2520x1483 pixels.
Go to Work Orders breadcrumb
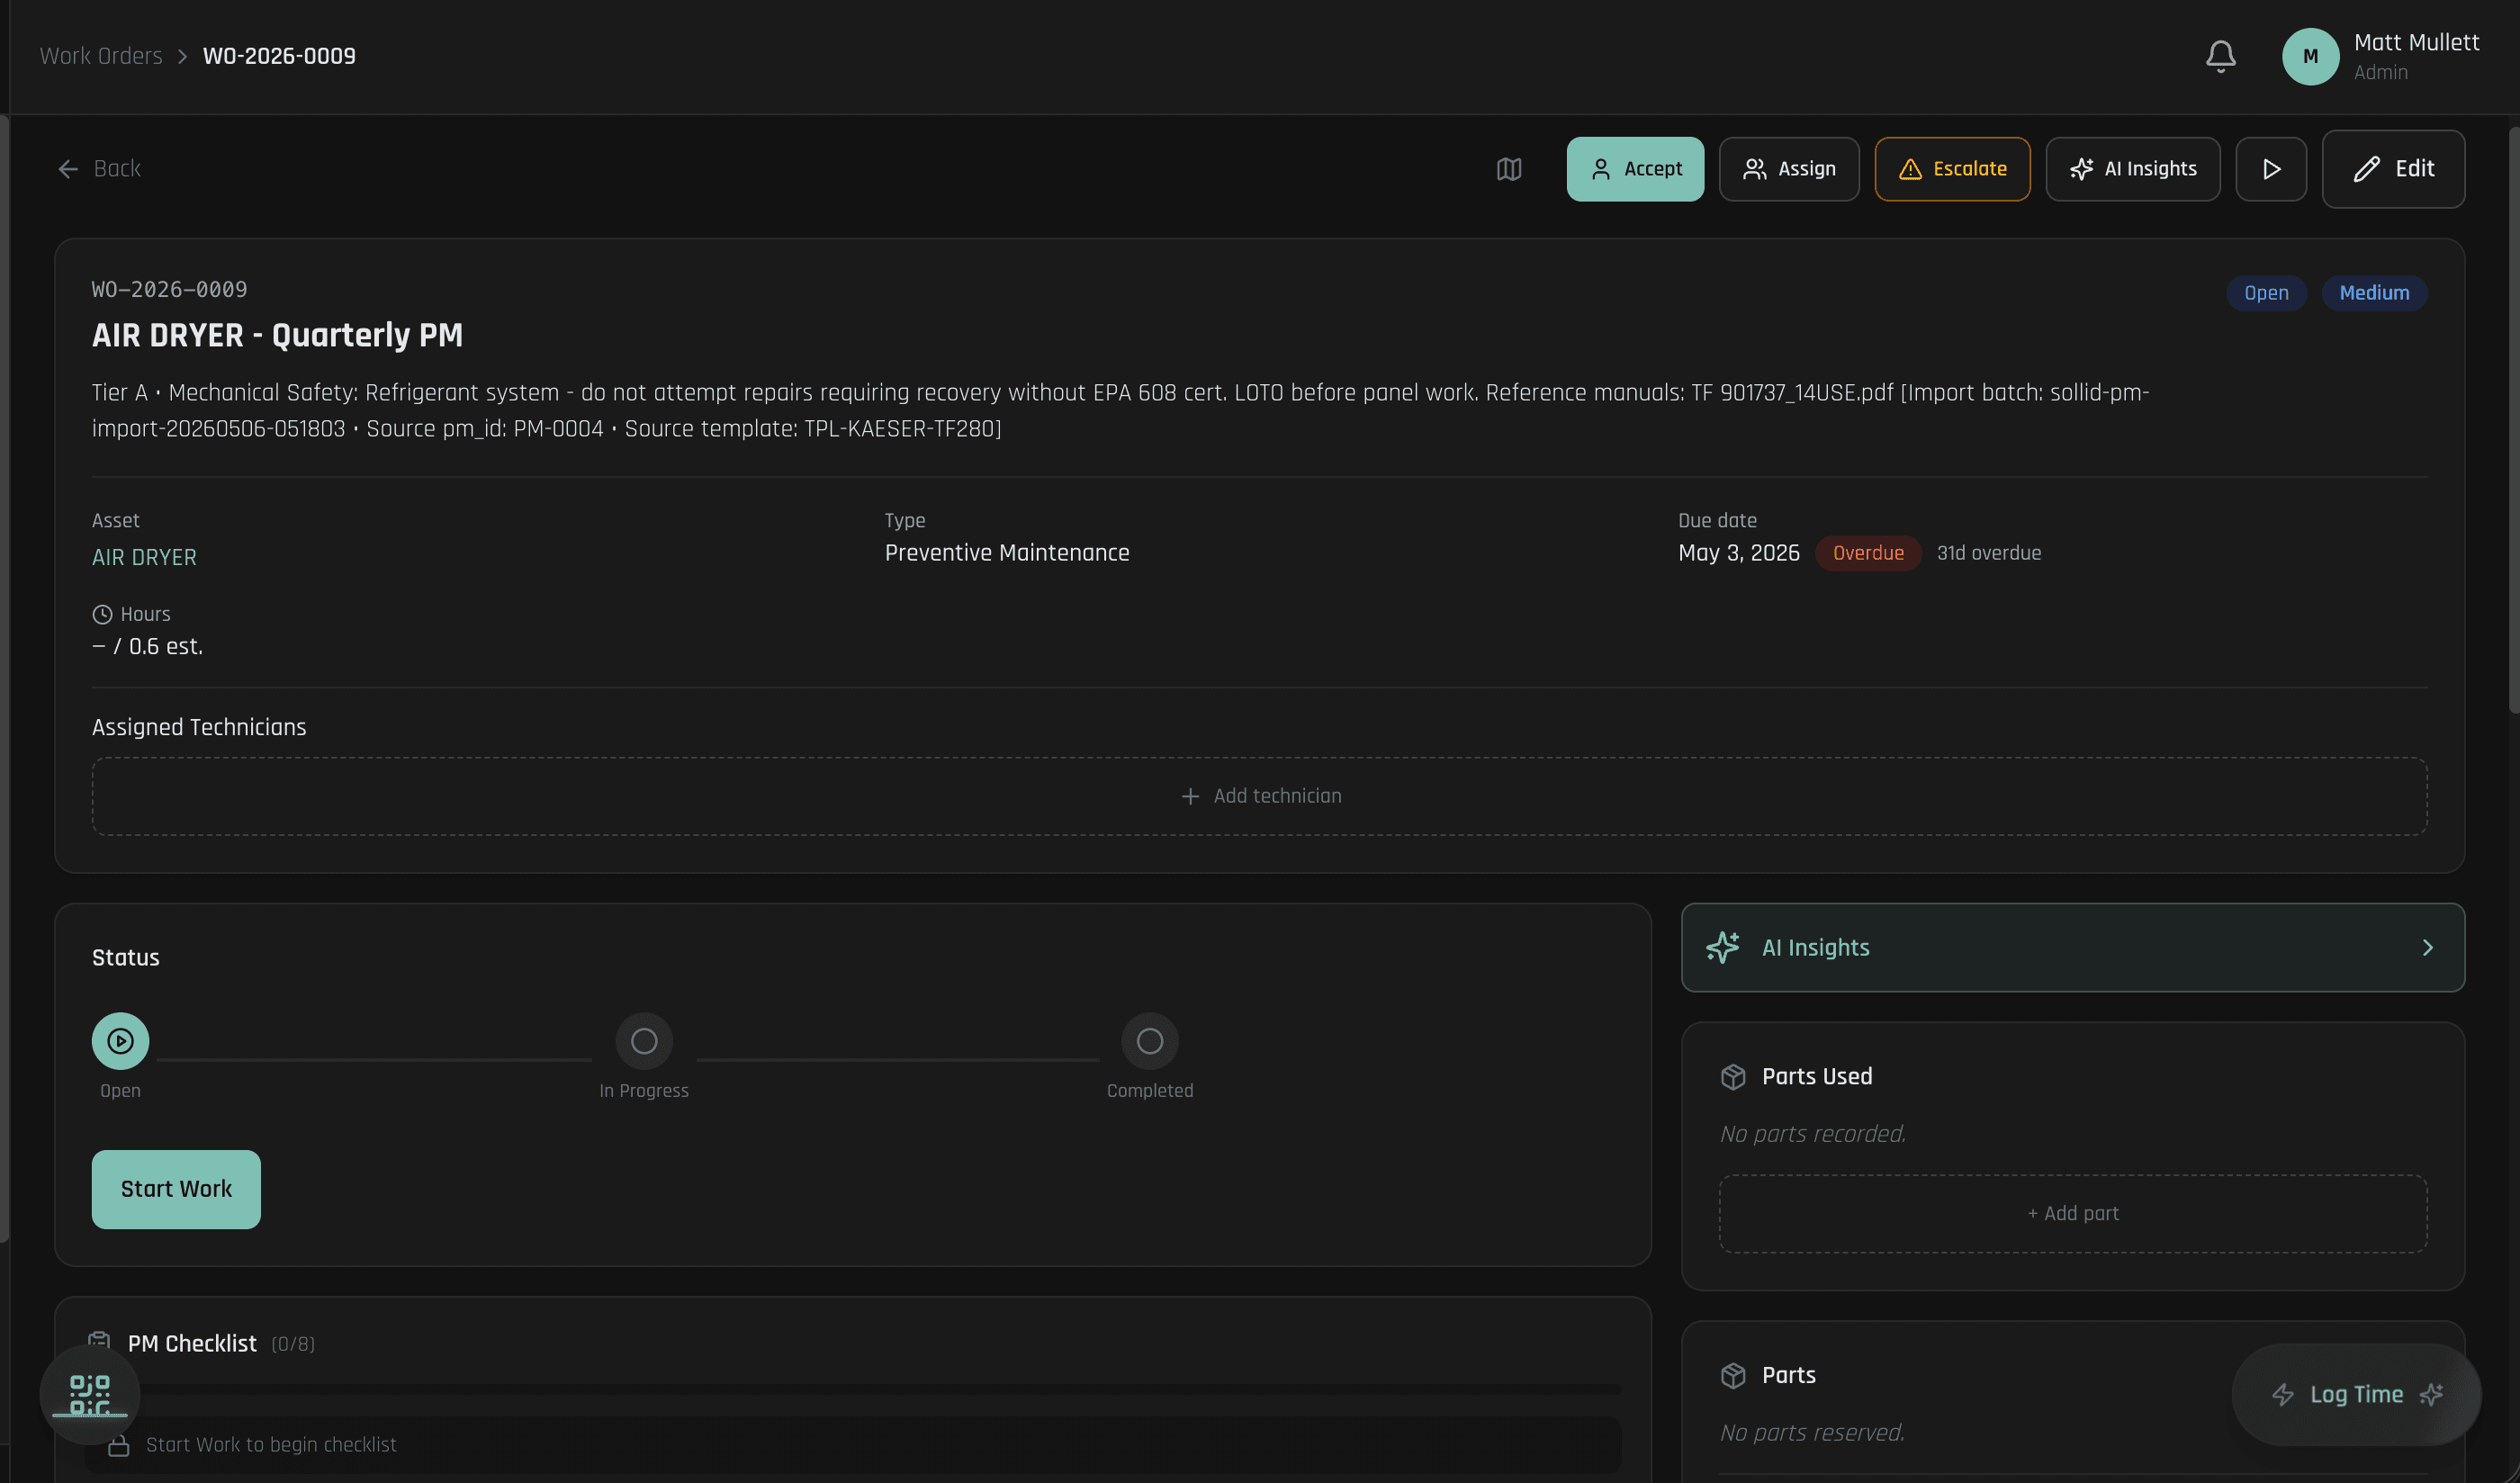tap(101, 56)
